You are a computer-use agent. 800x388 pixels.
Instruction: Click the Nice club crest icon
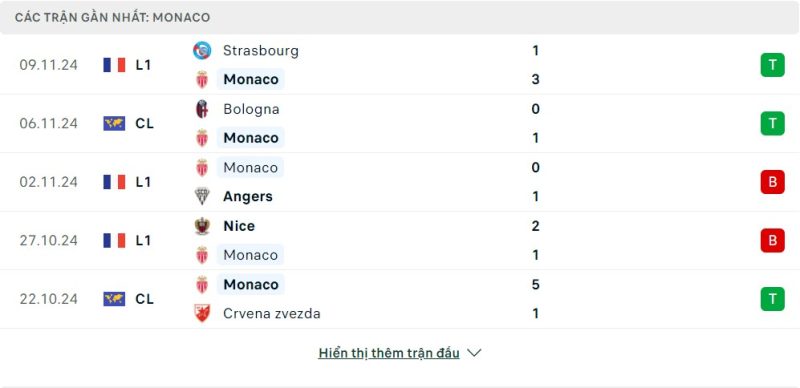point(202,226)
